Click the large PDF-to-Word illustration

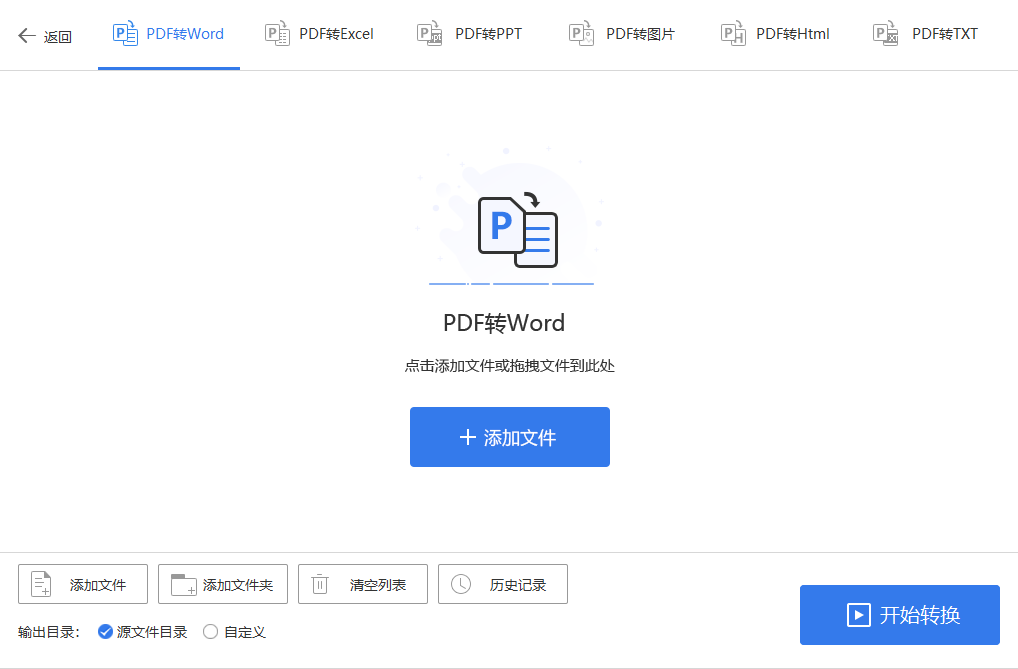[x=511, y=218]
